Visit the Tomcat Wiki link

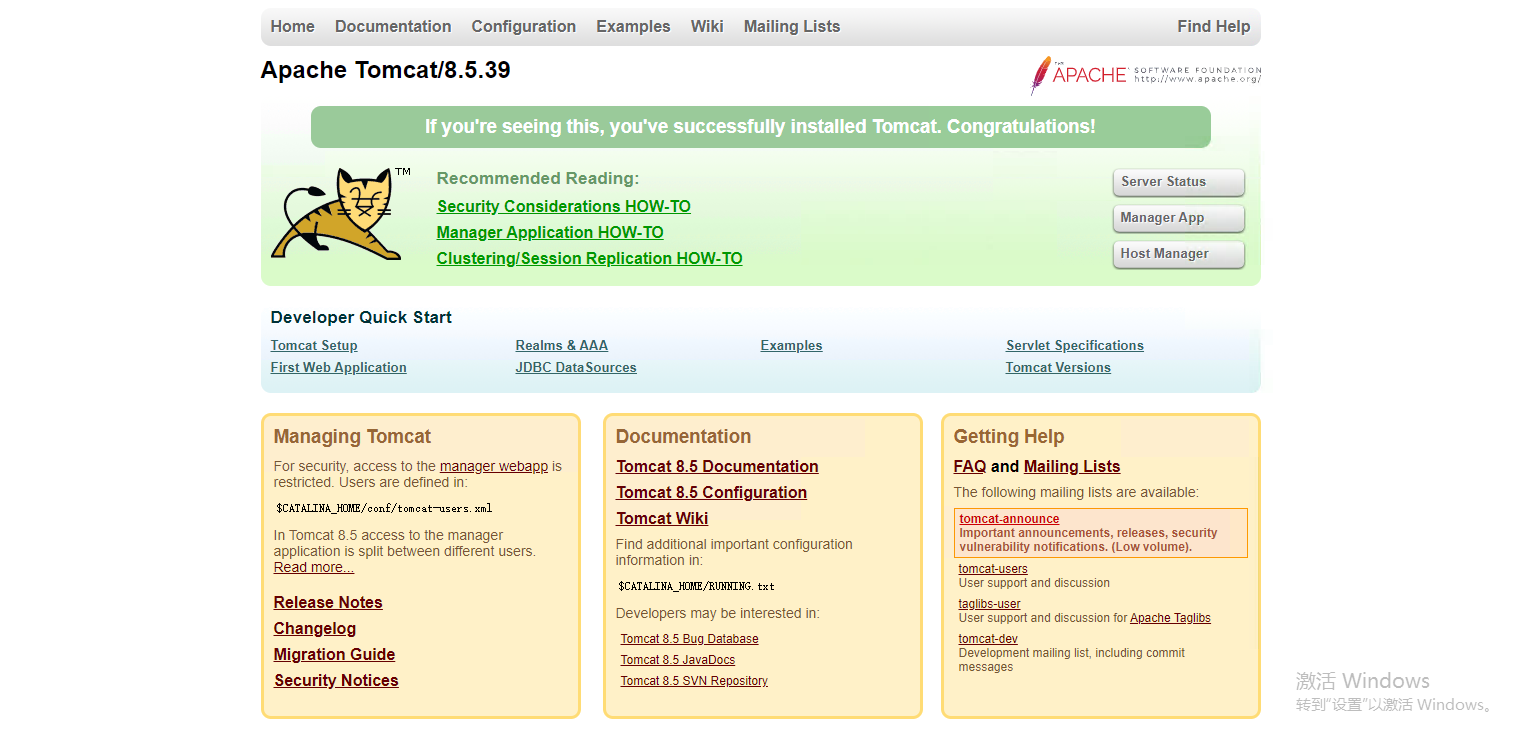pos(662,519)
